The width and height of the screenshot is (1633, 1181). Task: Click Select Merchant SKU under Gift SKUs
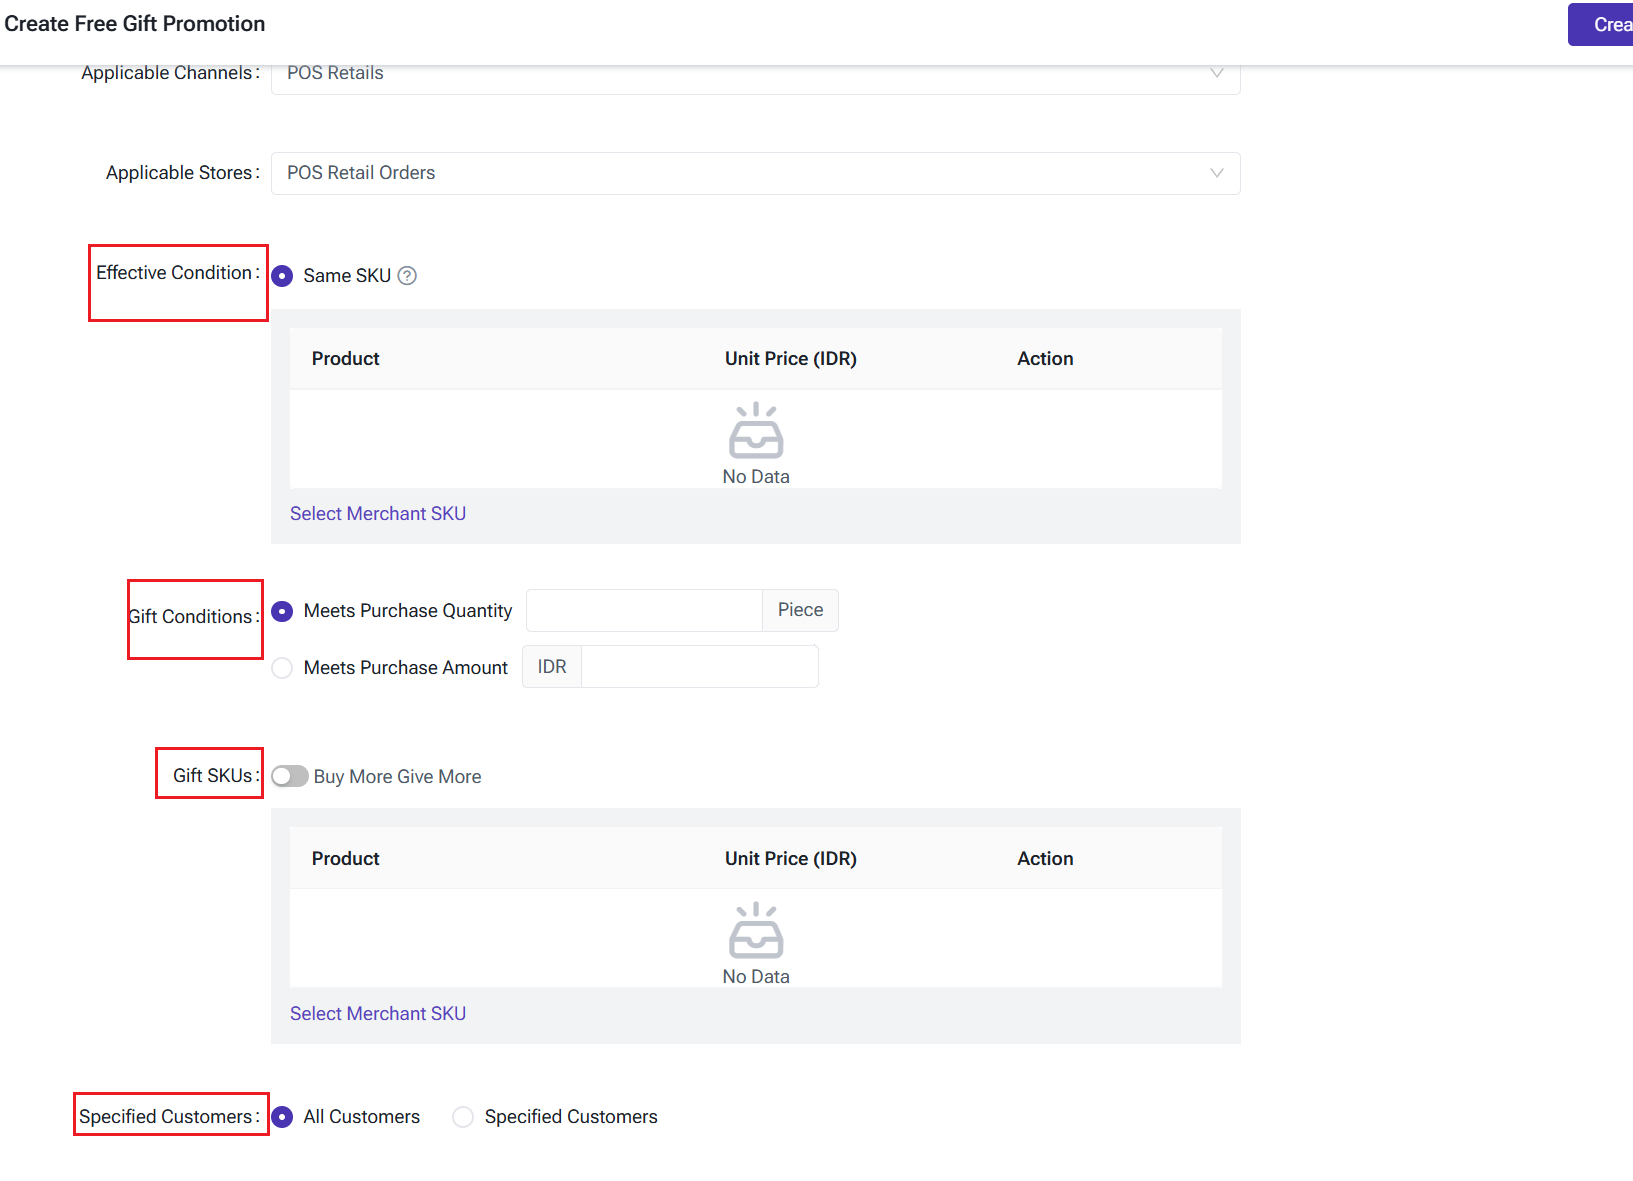coord(378,1014)
